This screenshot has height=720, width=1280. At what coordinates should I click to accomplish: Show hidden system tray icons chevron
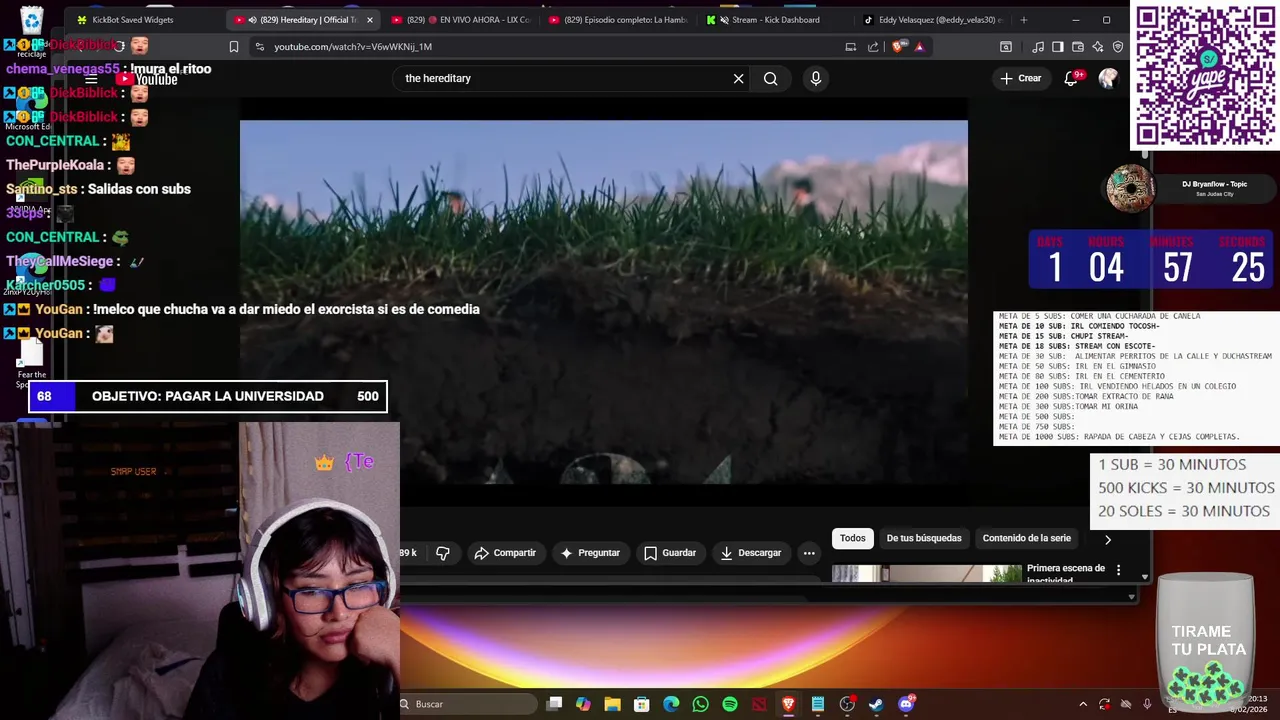pyautogui.click(x=1083, y=704)
